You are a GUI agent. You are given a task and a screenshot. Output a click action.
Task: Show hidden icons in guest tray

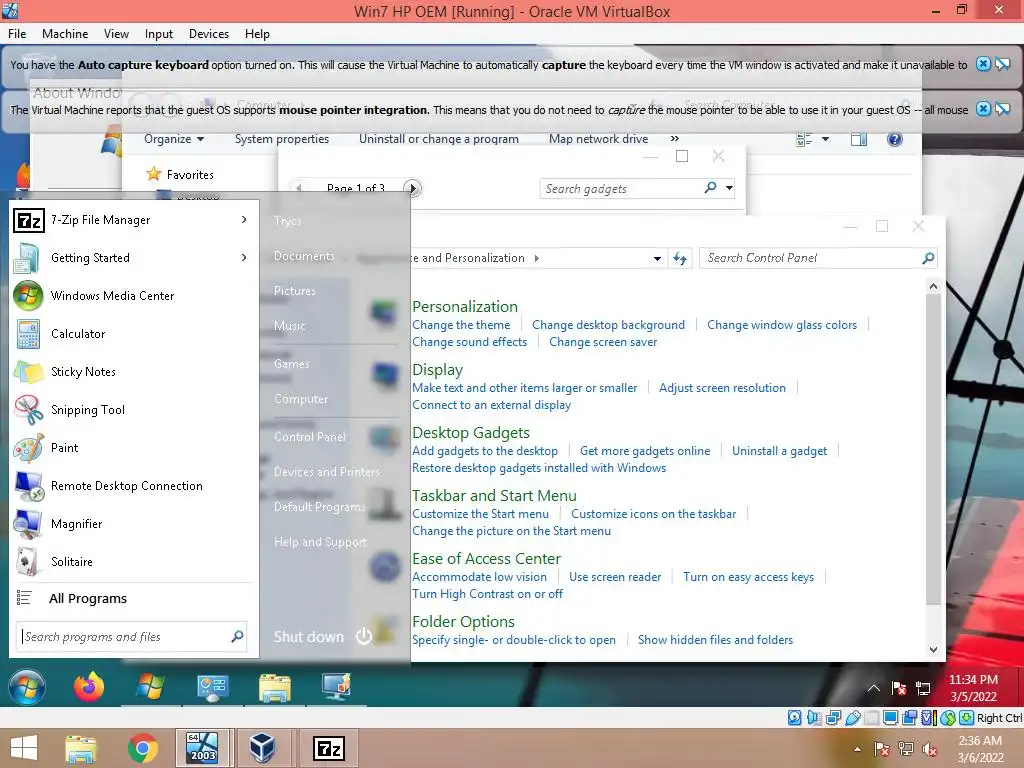pyautogui.click(x=873, y=688)
